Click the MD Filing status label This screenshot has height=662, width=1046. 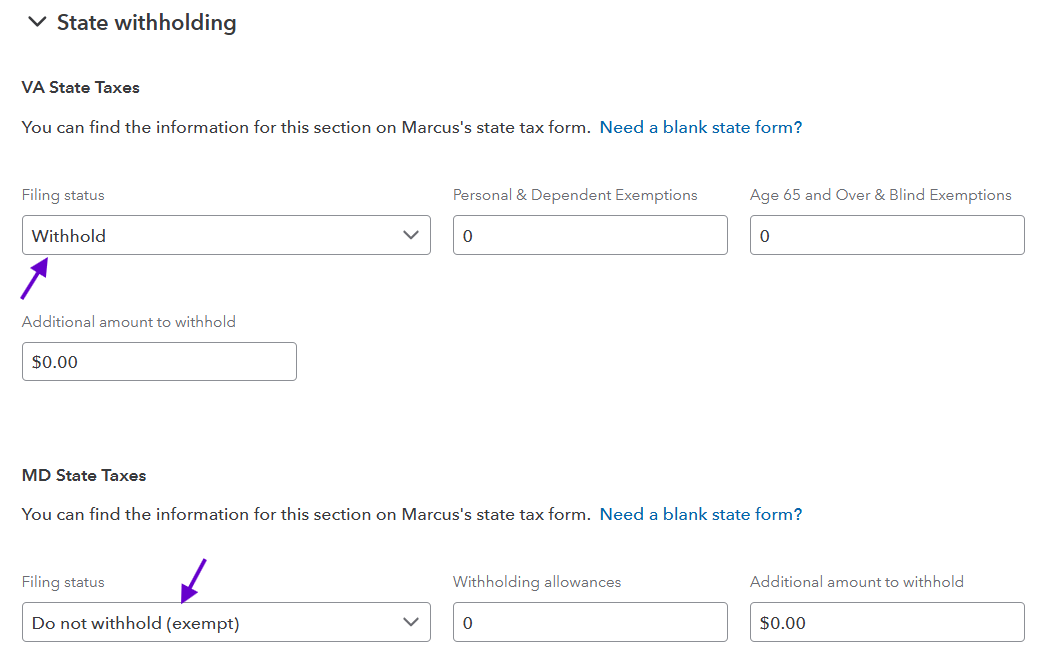63,582
